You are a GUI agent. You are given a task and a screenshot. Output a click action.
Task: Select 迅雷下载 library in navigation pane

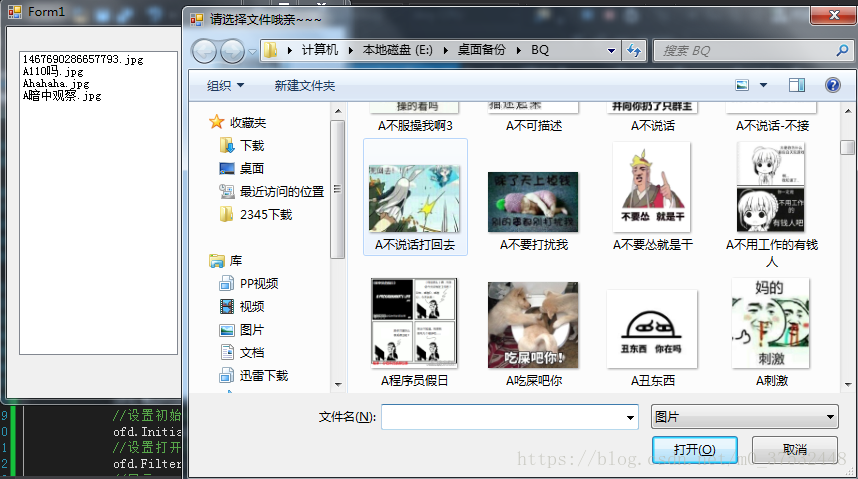coord(264,376)
